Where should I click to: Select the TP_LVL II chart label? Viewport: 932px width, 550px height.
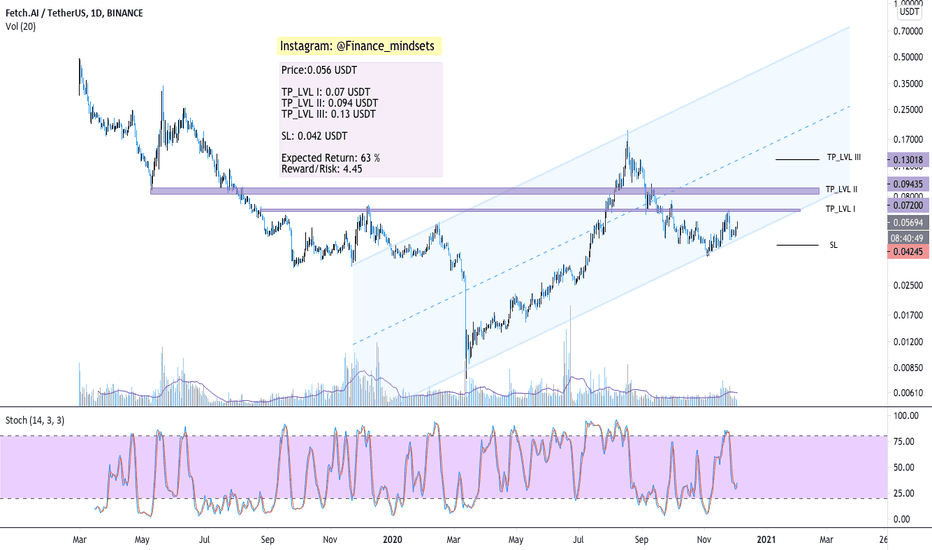pos(841,189)
